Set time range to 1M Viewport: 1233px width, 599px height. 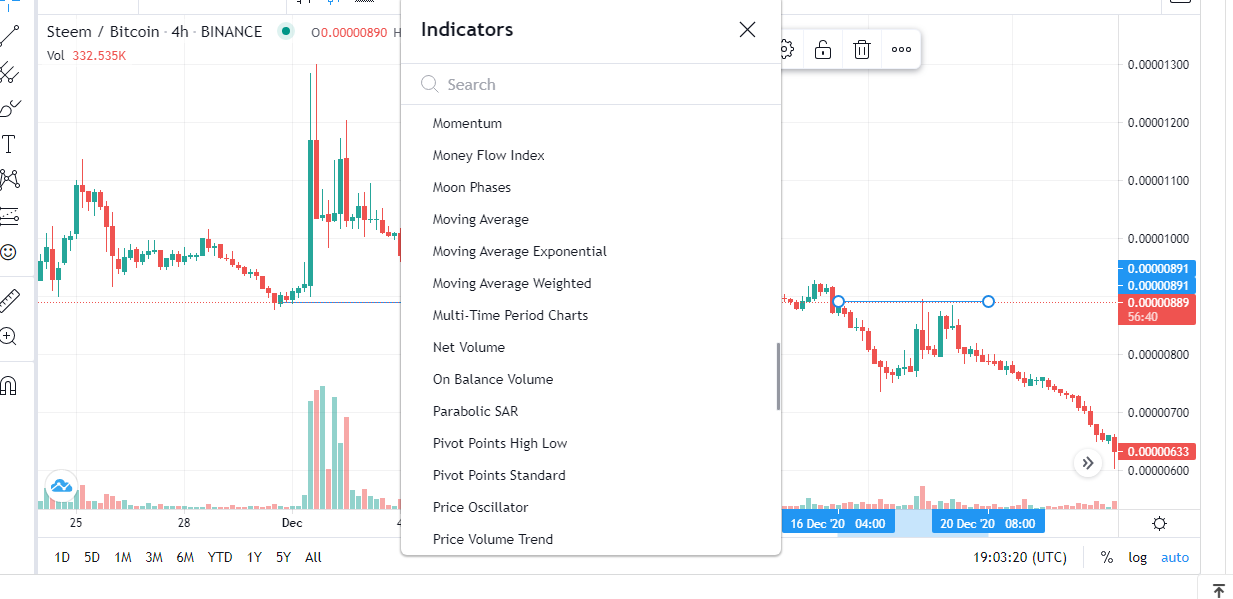[x=123, y=557]
